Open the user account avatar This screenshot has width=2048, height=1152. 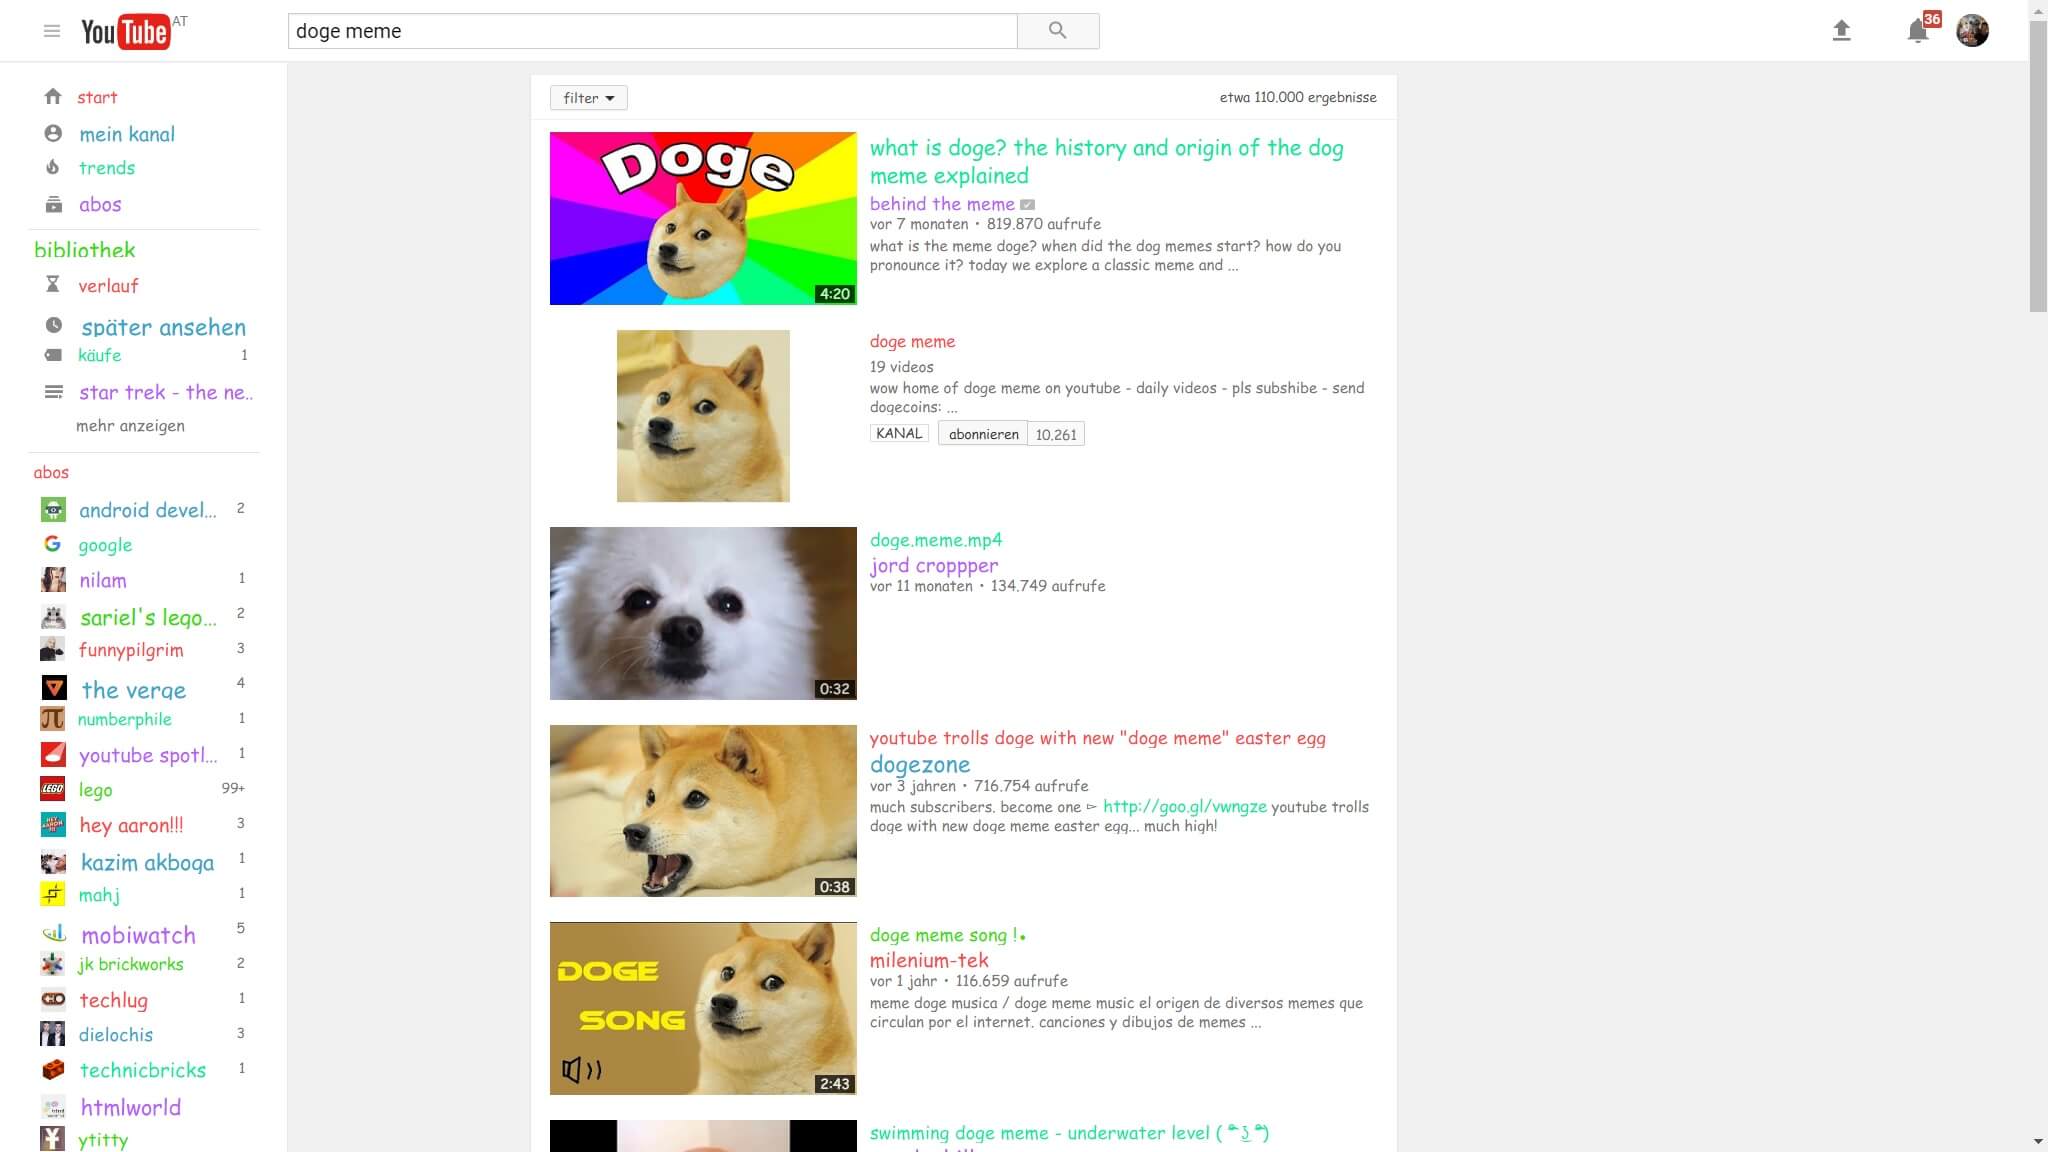click(1972, 31)
